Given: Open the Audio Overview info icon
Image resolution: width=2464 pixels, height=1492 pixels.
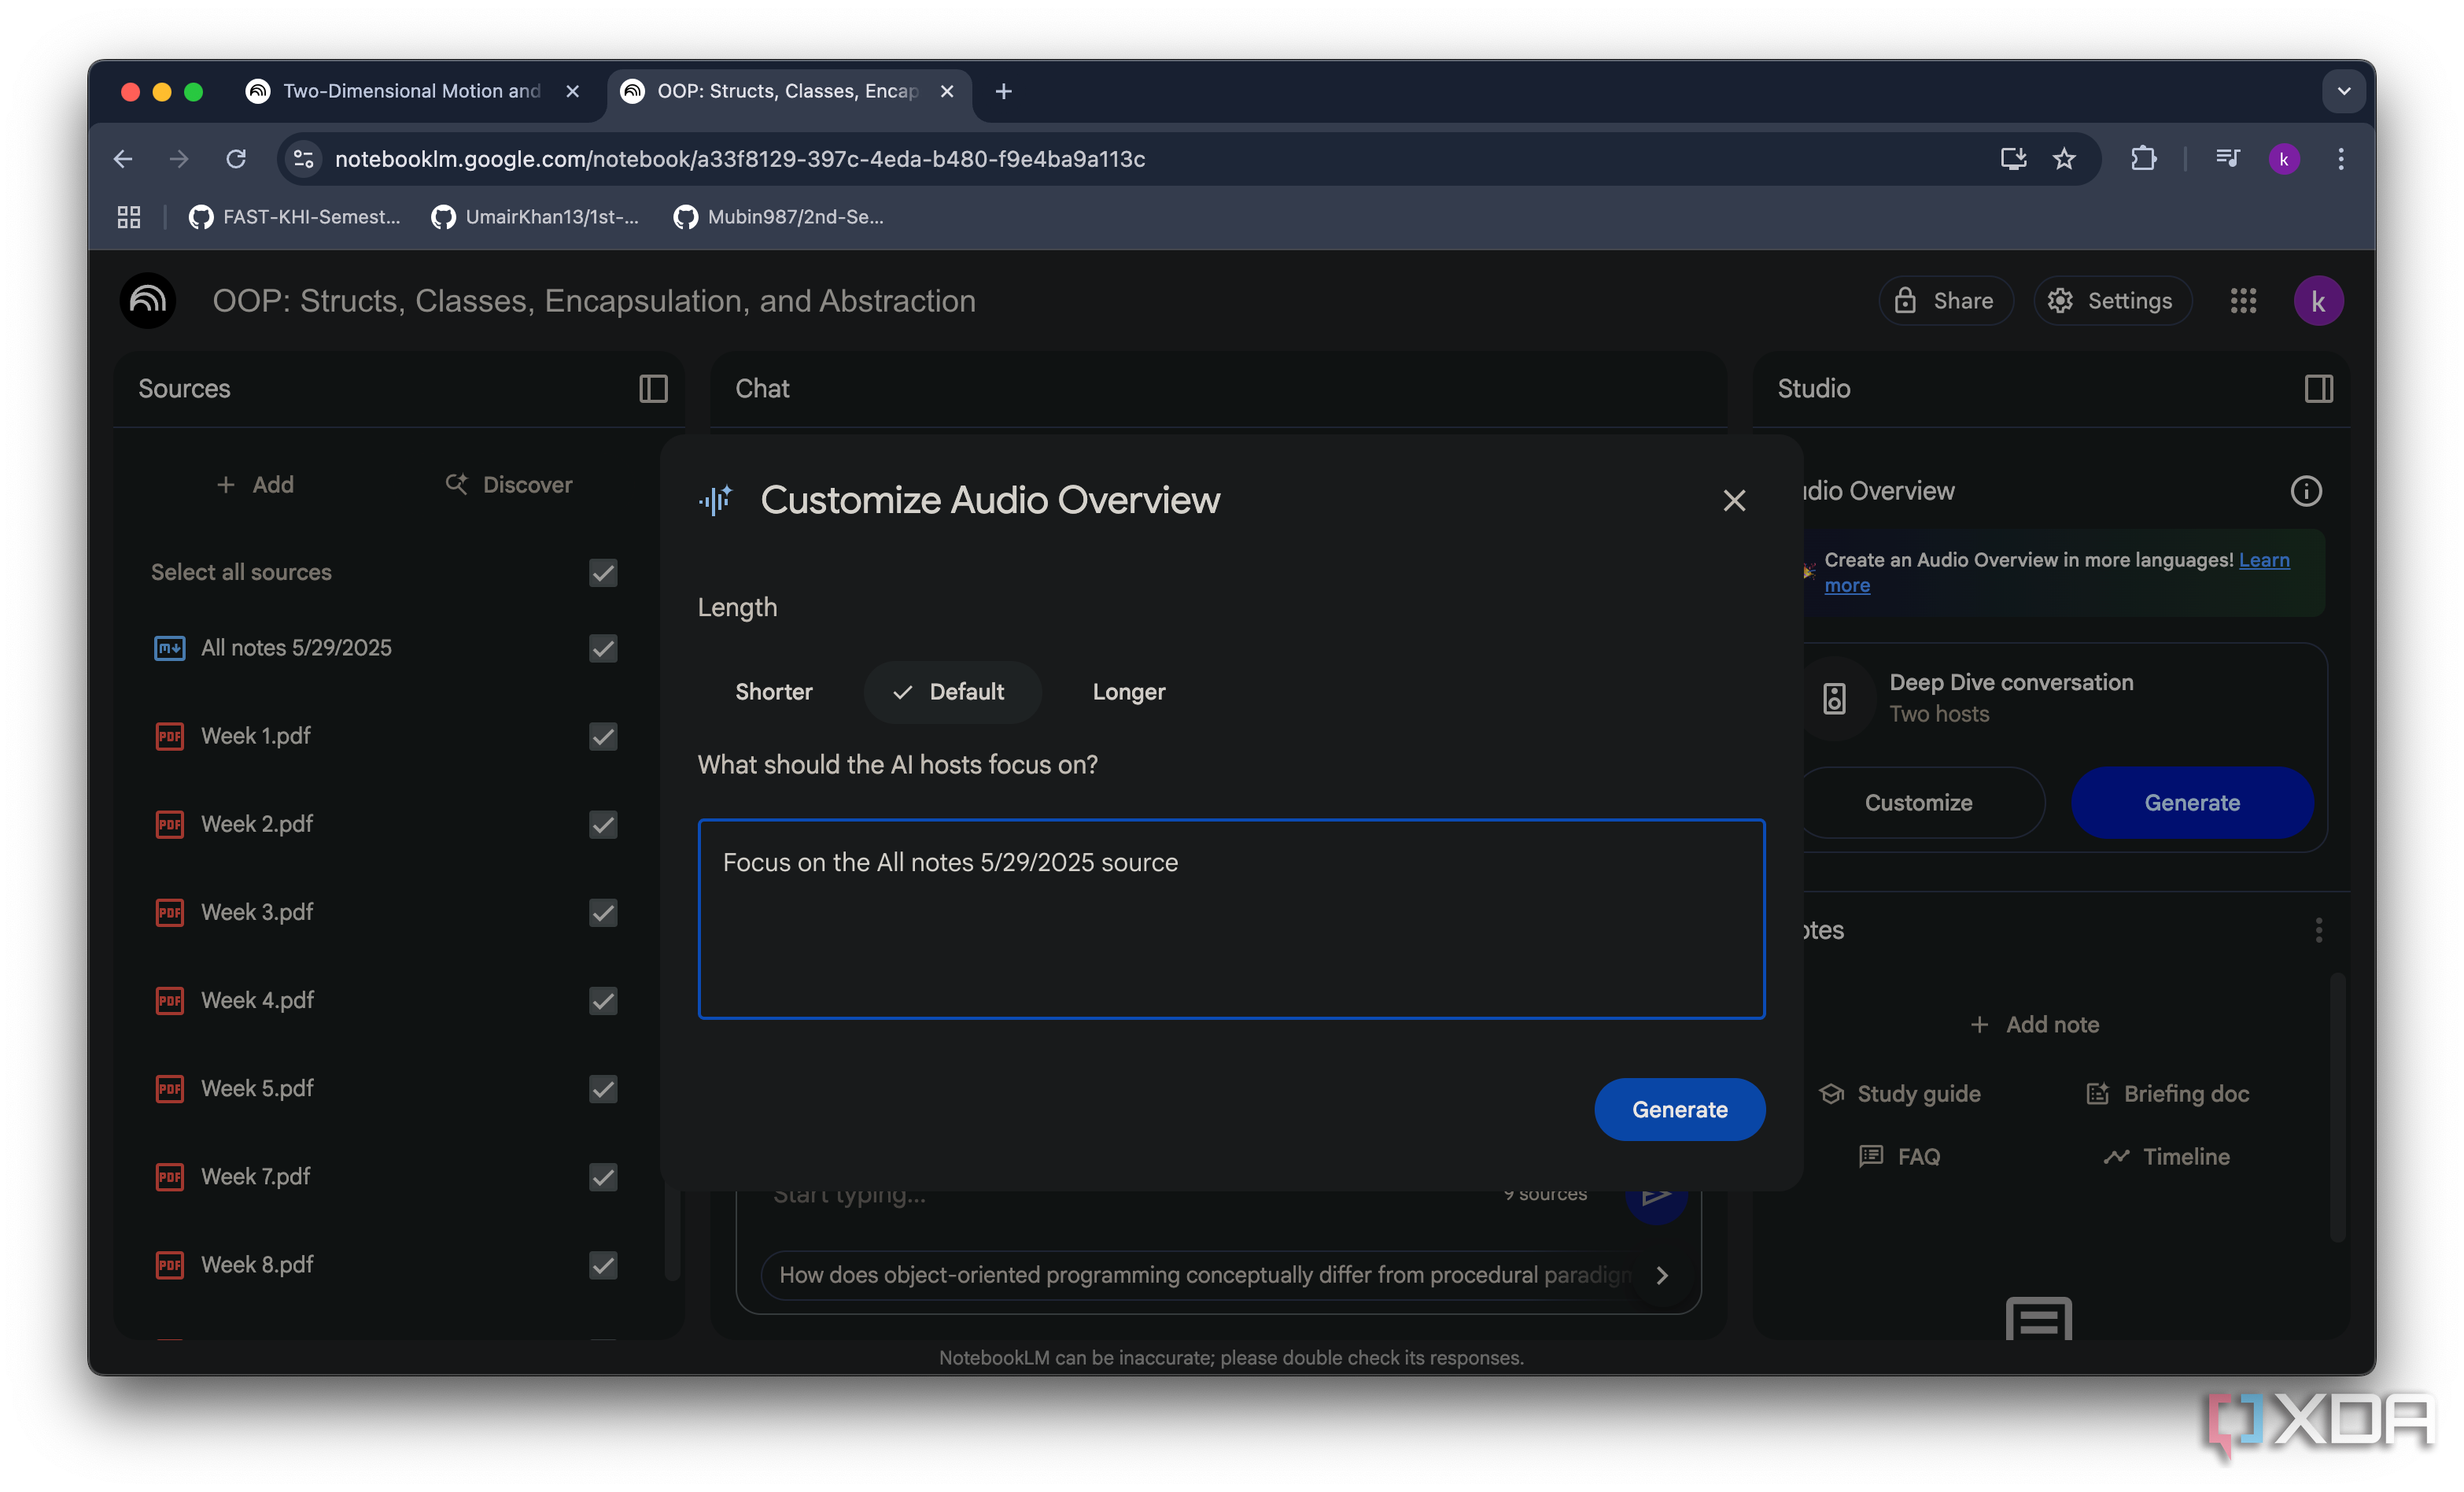Looking at the screenshot, I should (x=2305, y=491).
